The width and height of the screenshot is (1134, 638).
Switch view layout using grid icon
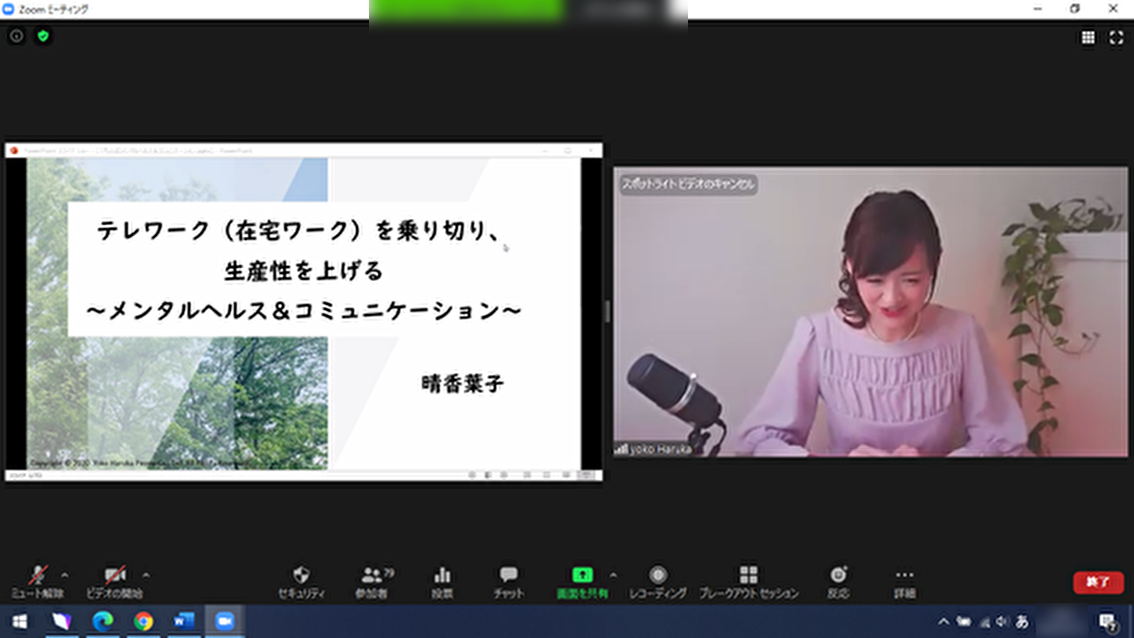click(1088, 38)
